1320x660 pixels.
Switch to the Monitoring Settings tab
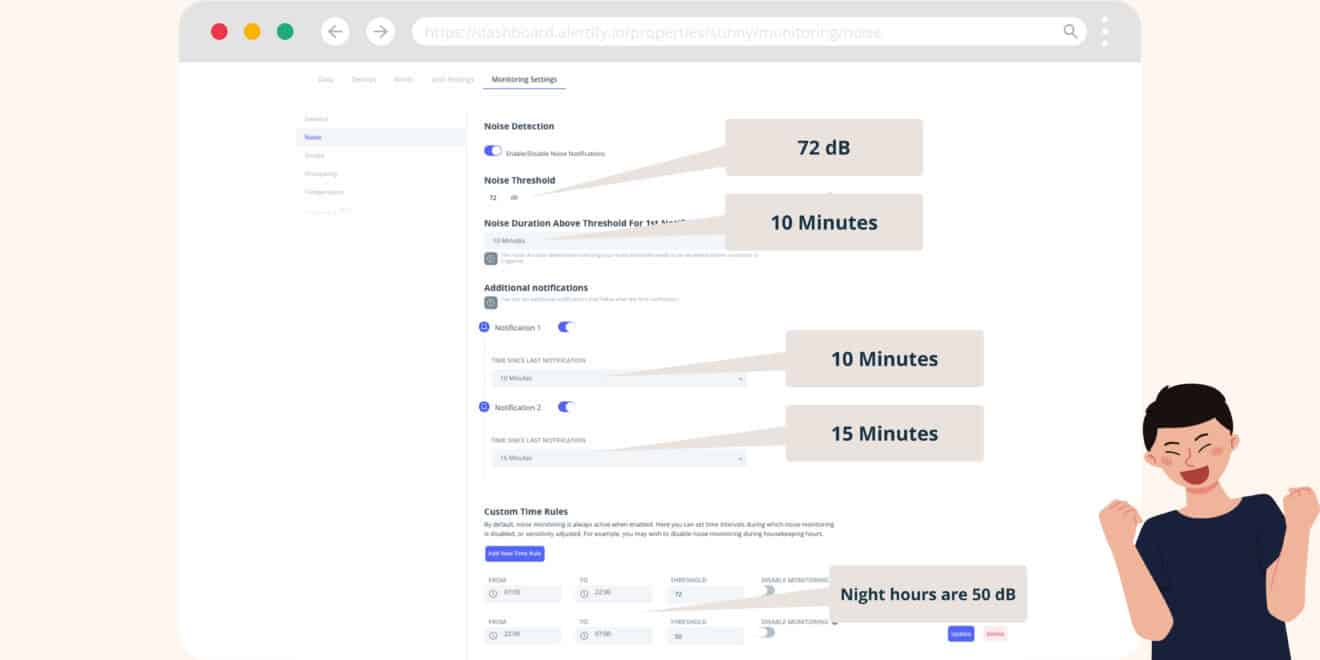[x=524, y=80]
